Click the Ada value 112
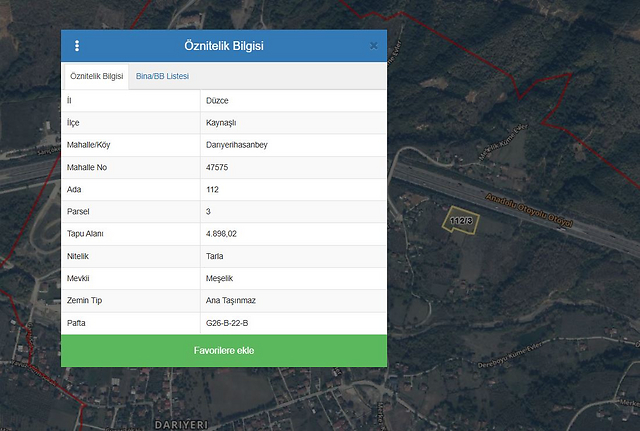 (x=212, y=189)
